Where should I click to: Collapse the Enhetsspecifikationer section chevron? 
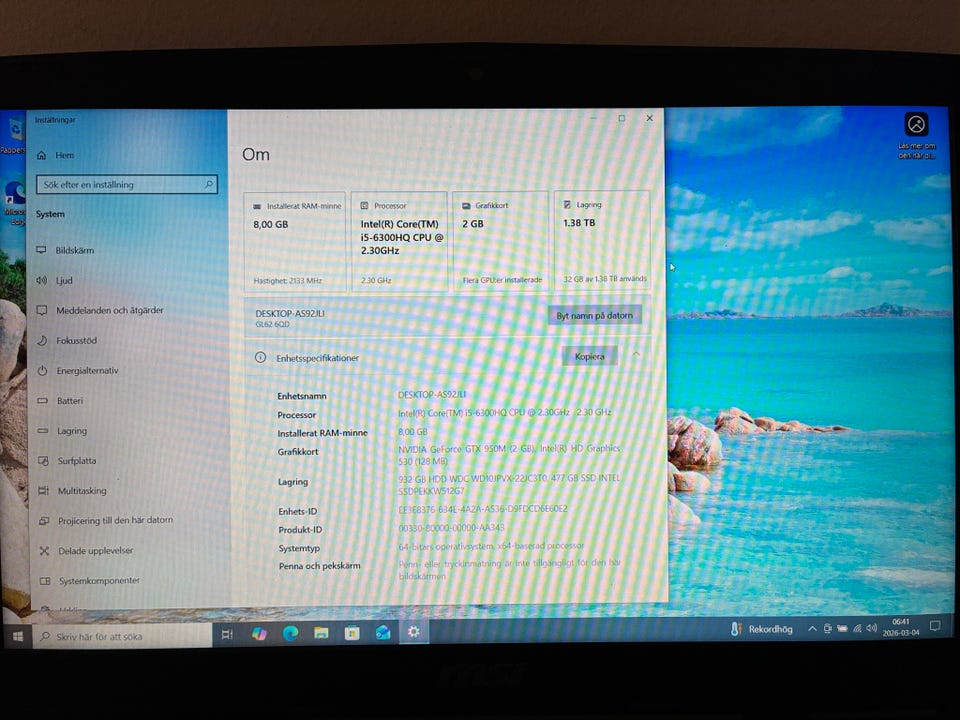[636, 354]
